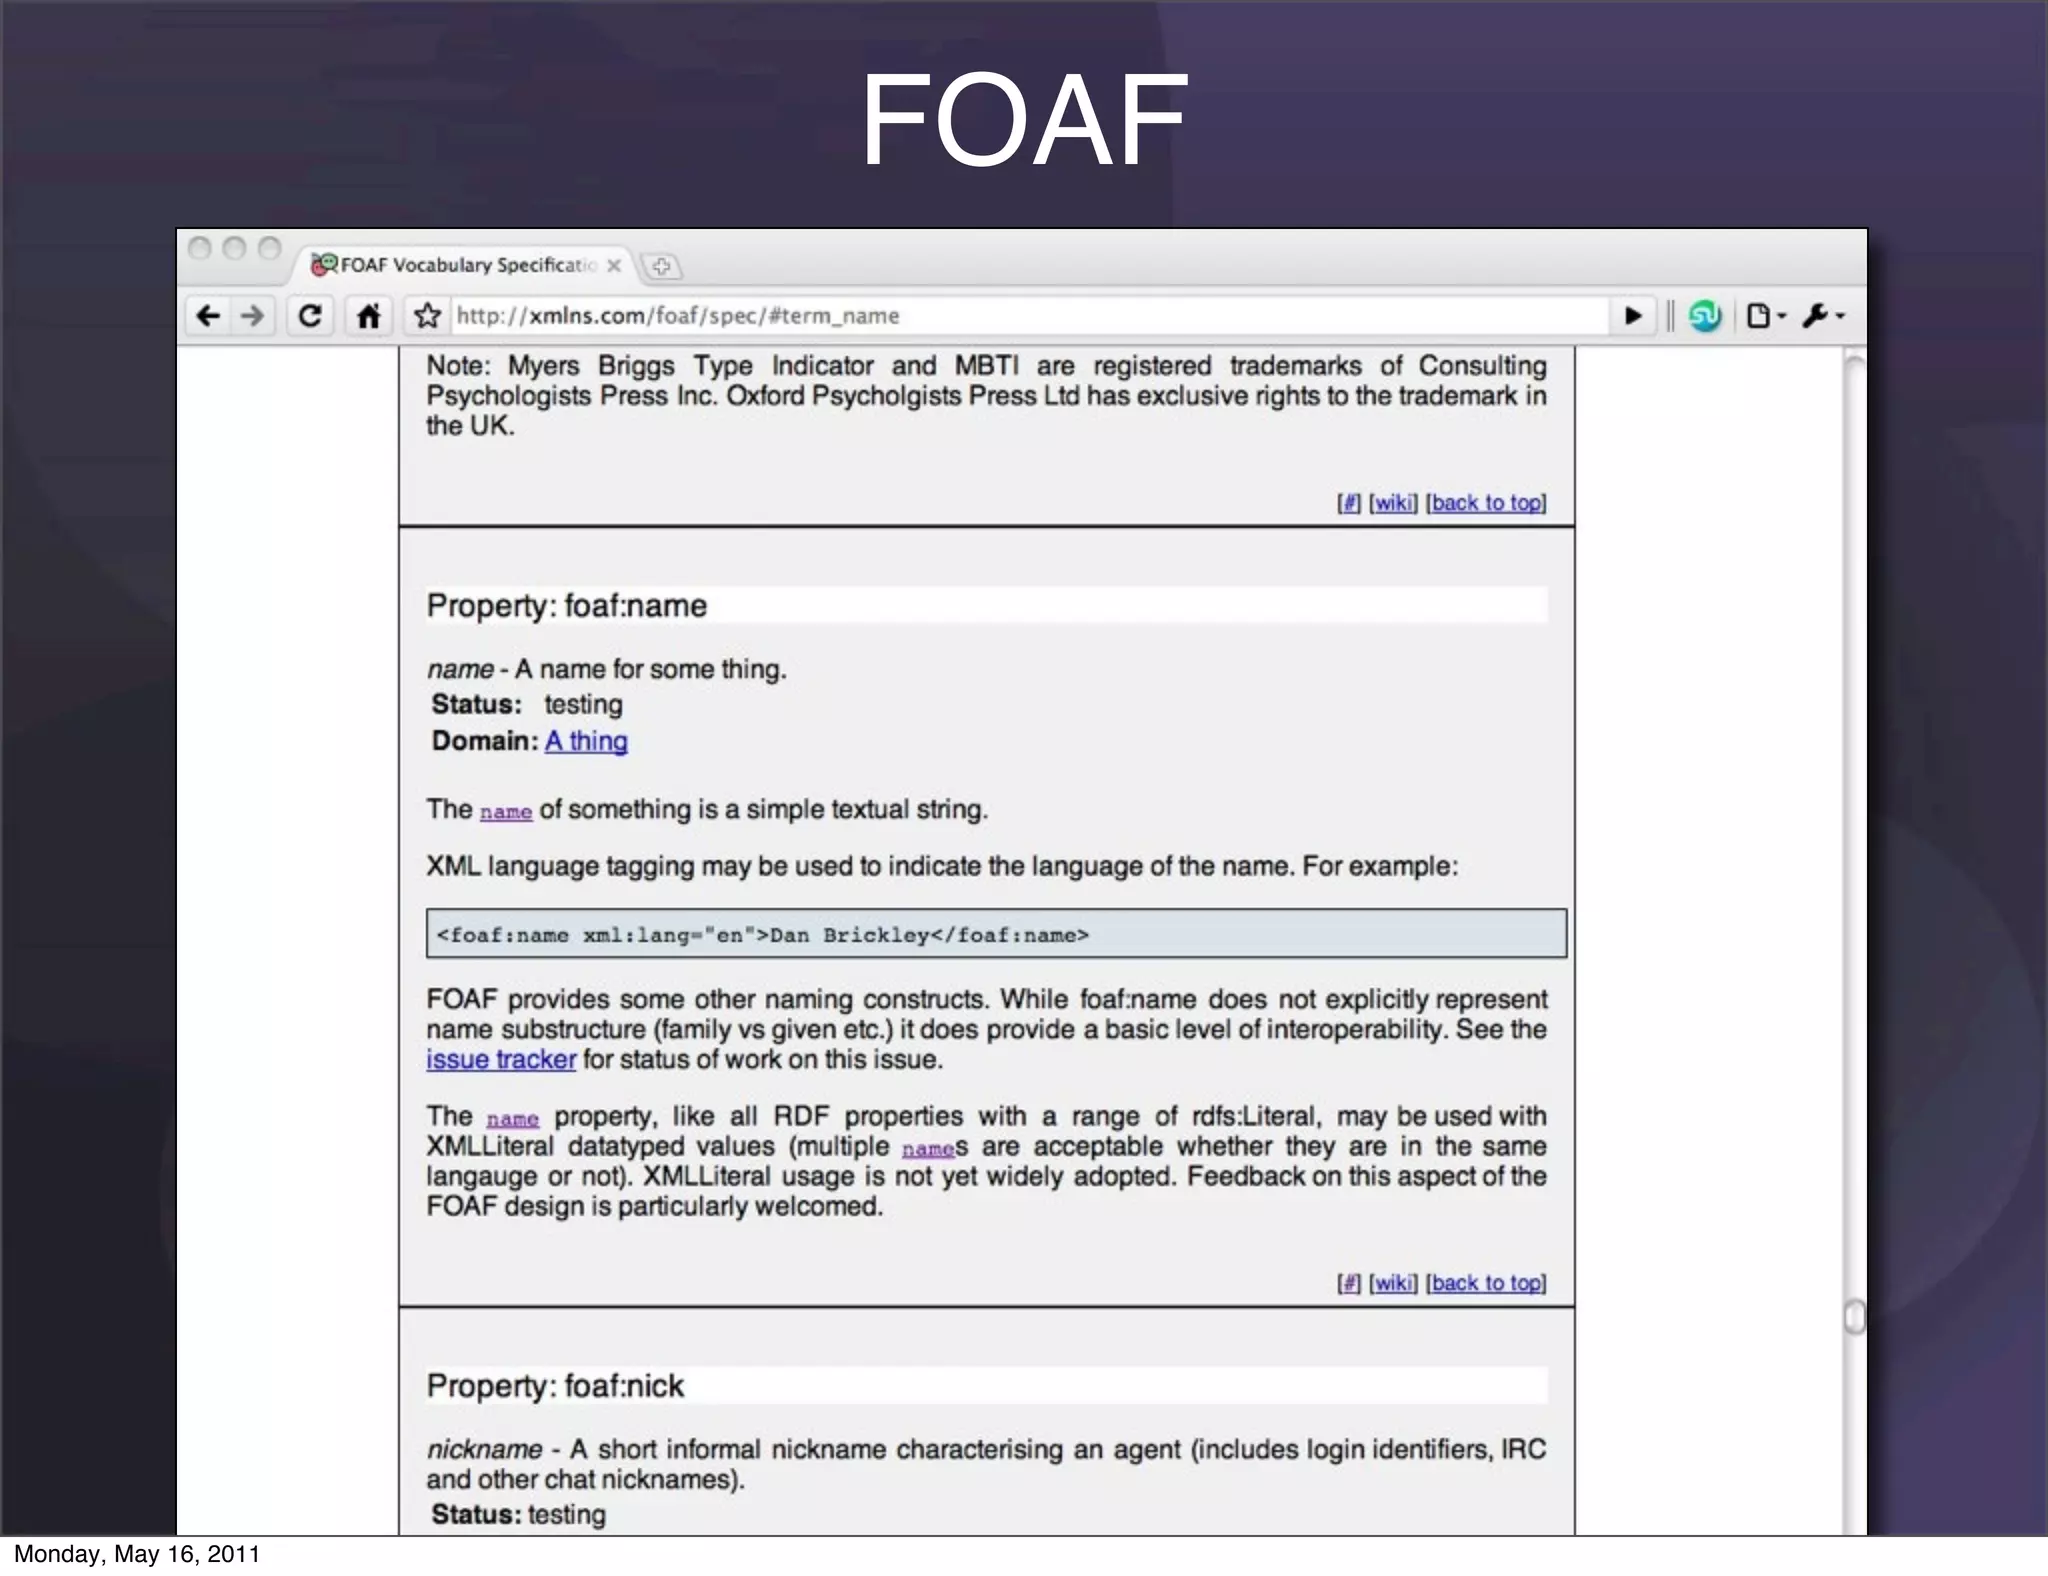Follow the issue tracker link
2048x1576 pixels.
pos(501,1060)
